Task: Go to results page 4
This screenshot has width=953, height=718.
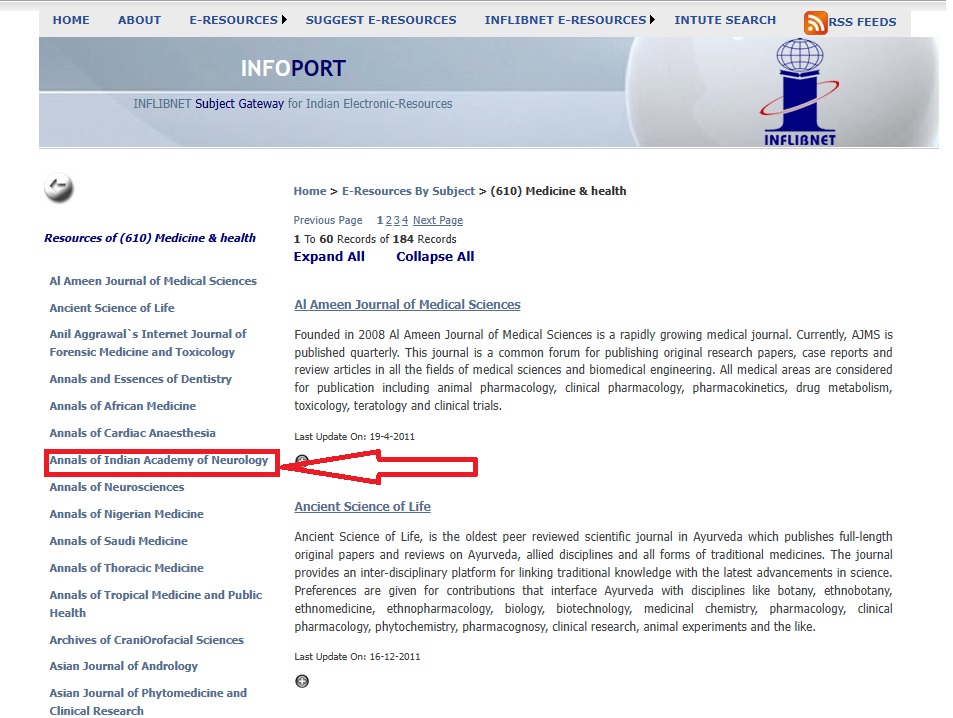Action: (405, 220)
